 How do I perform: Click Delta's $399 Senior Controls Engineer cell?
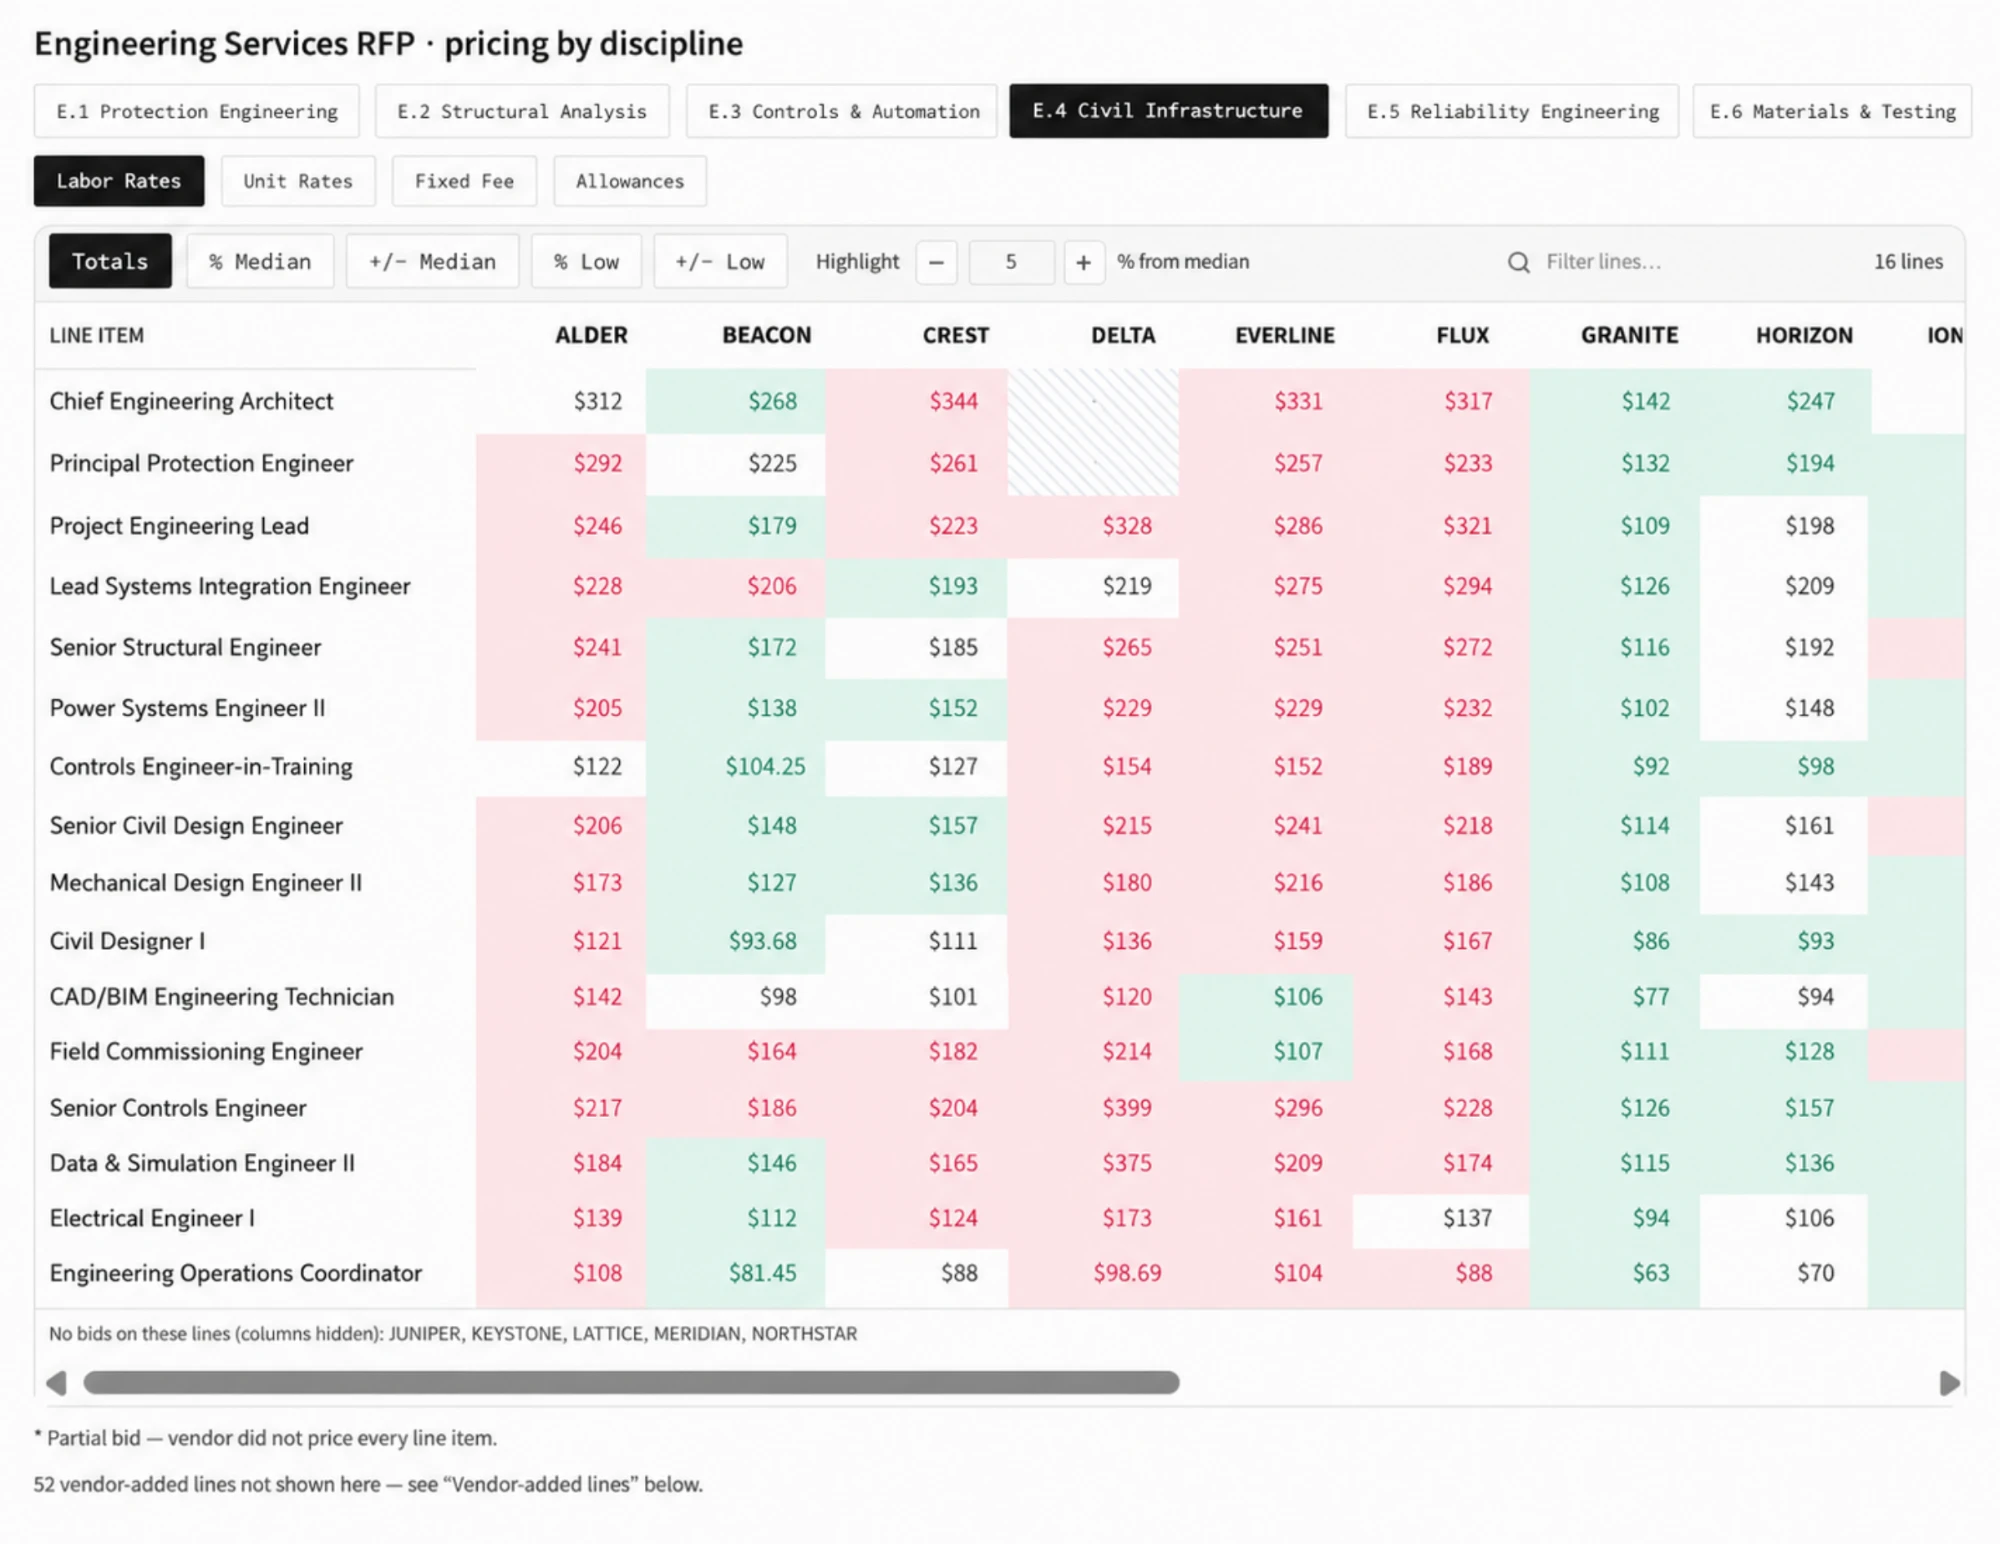[1093, 1108]
